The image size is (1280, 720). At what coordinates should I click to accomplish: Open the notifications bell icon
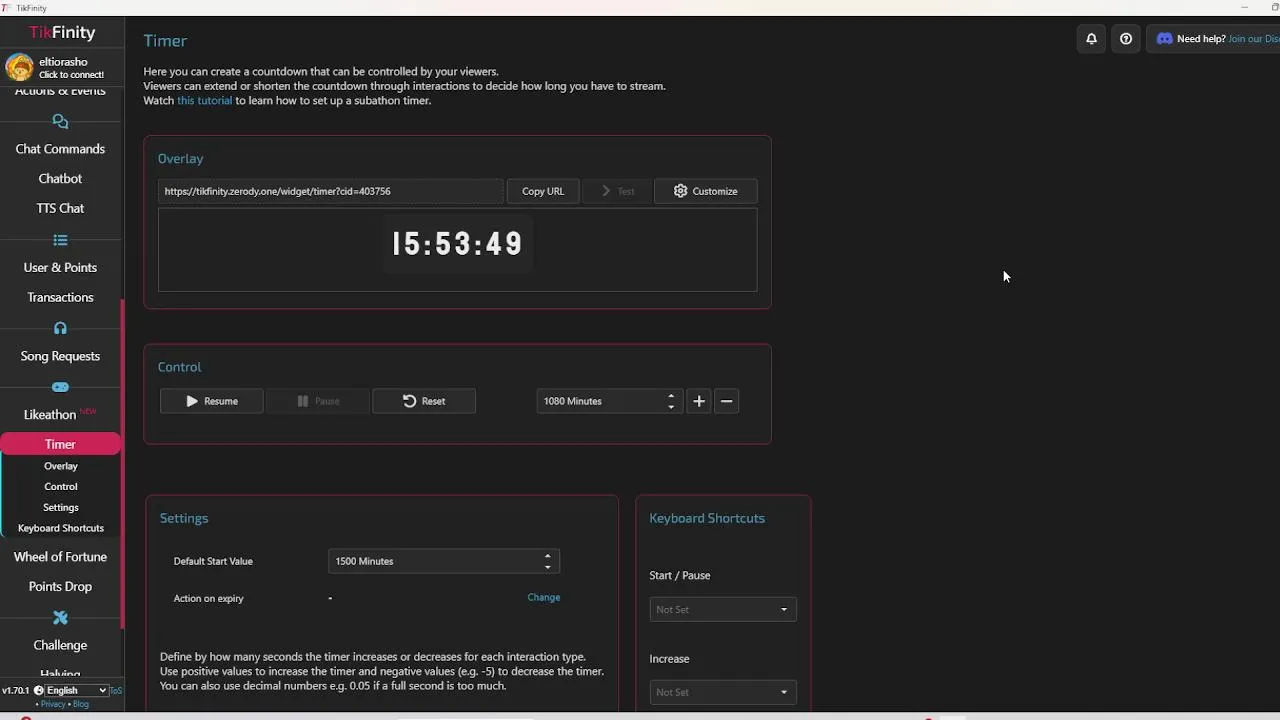click(1091, 39)
